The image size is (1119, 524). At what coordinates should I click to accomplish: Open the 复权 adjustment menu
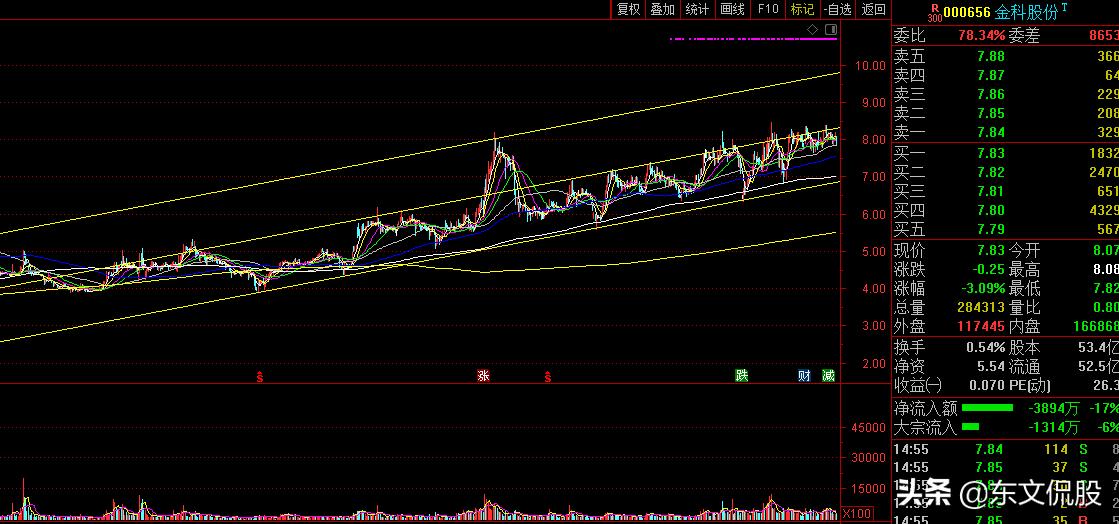pyautogui.click(x=628, y=9)
